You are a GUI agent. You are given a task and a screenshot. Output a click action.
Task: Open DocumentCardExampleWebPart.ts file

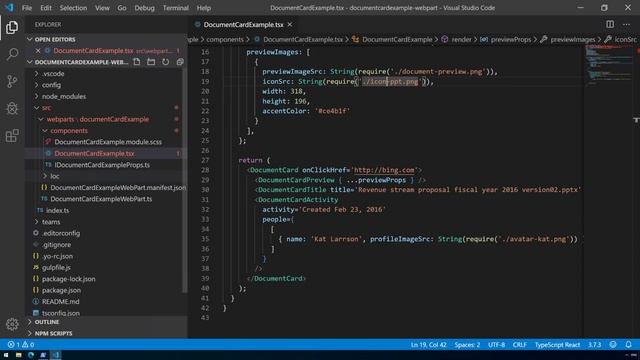tap(101, 199)
